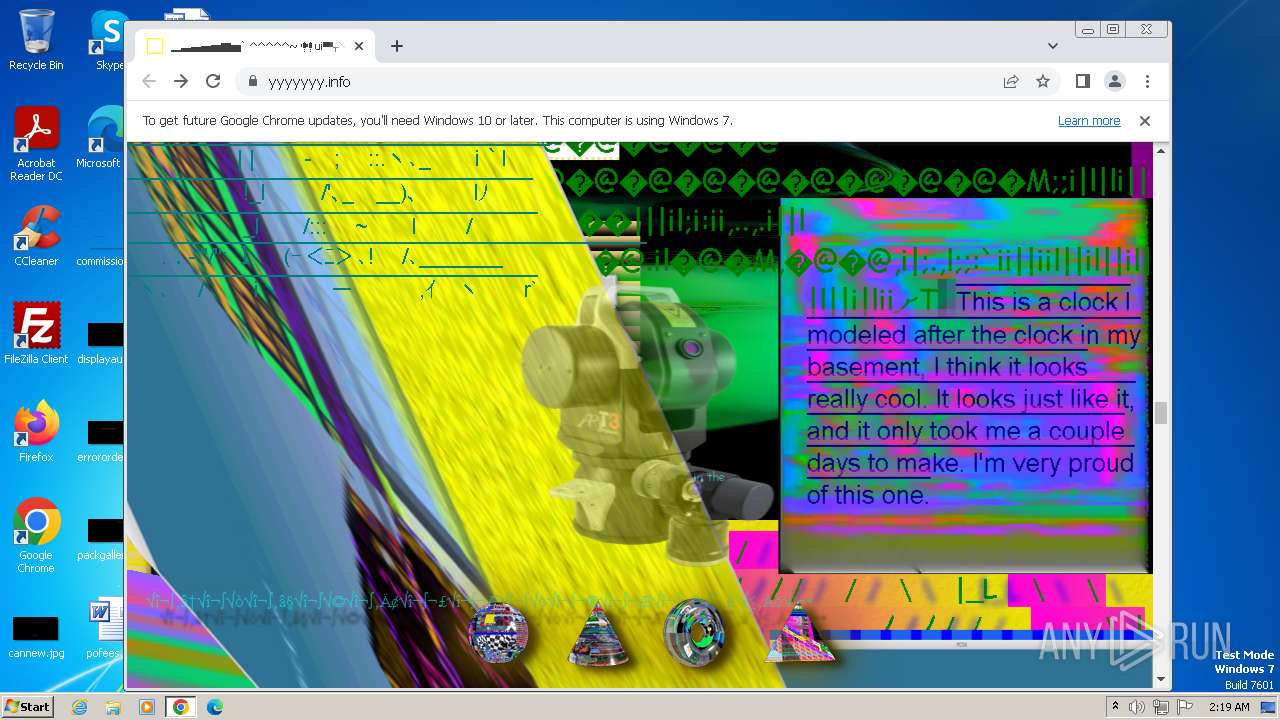Screen dimensions: 1280x720
Task: Click the 3D clock camera model image
Action: click(650, 420)
